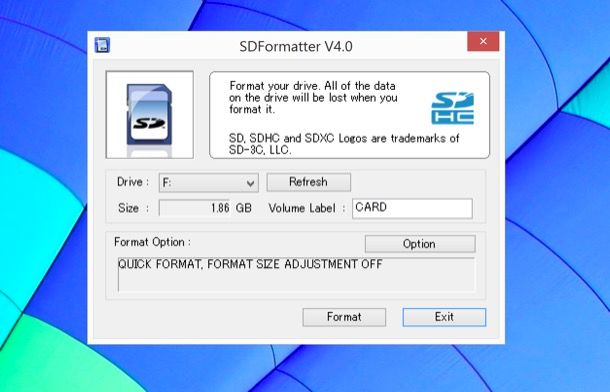This screenshot has height=392, width=610.
Task: Click the SDFormatter app icon in title bar
Action: pyautogui.click(x=102, y=45)
